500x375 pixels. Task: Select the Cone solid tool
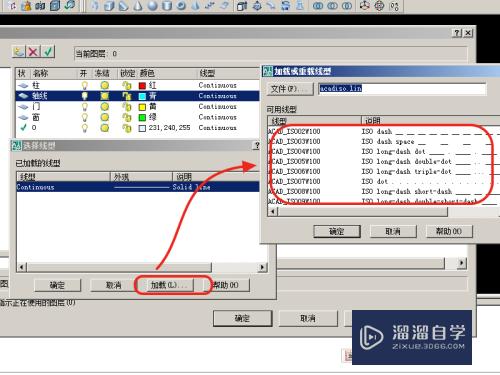point(138,5)
